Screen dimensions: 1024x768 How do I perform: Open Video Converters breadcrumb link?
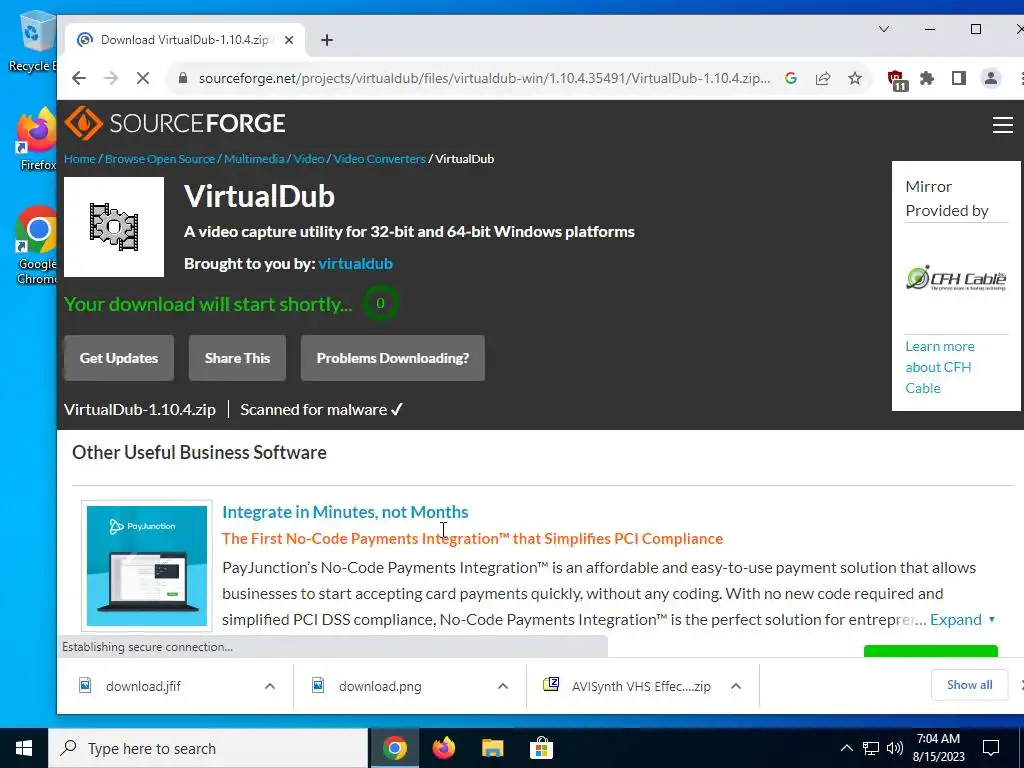click(x=379, y=159)
